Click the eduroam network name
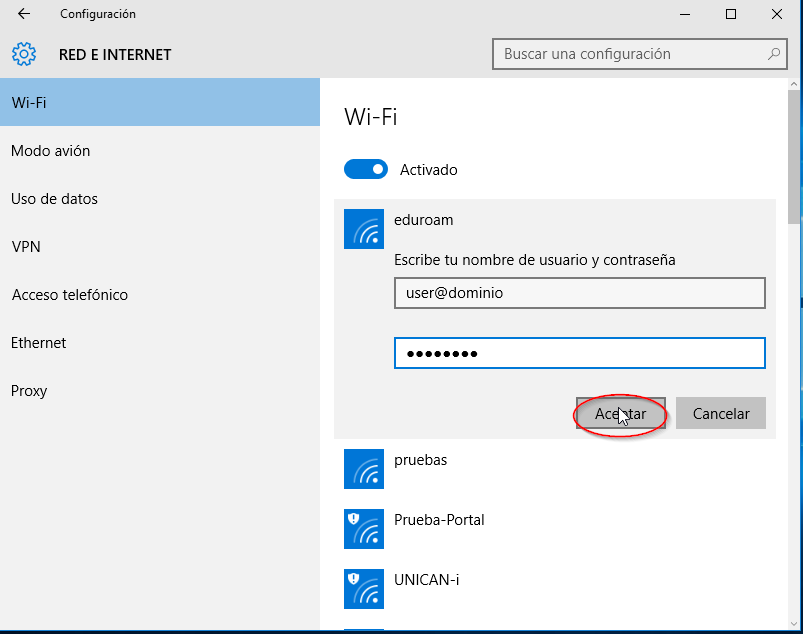Viewport: 803px width, 634px height. point(424,220)
